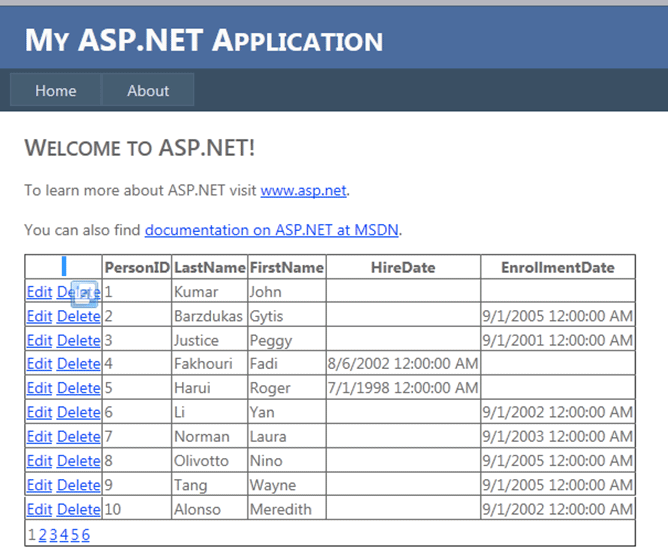Image resolution: width=668 pixels, height=547 pixels.
Task: Delete the Olivotto Nino row
Action: [x=78, y=461]
